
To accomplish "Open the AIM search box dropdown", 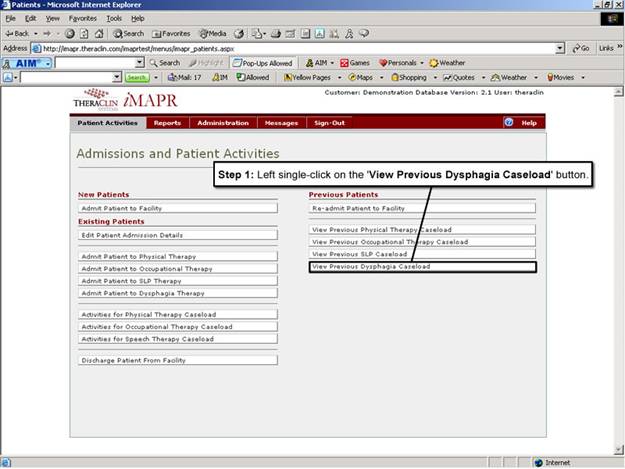I will [x=140, y=63].
